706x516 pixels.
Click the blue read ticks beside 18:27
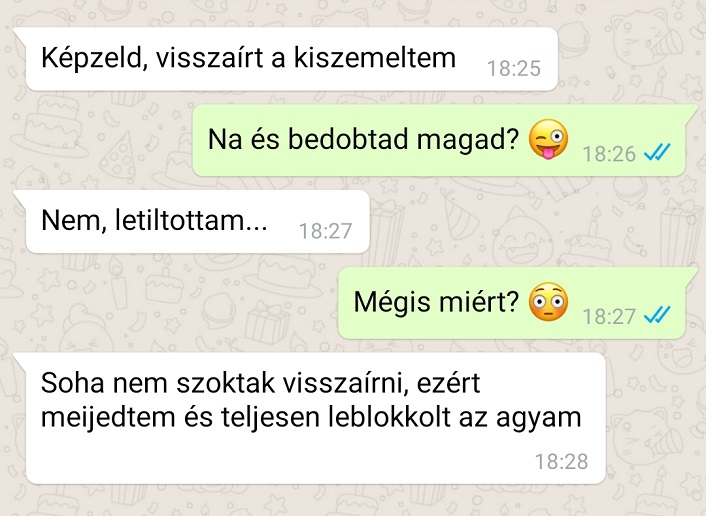(657, 315)
